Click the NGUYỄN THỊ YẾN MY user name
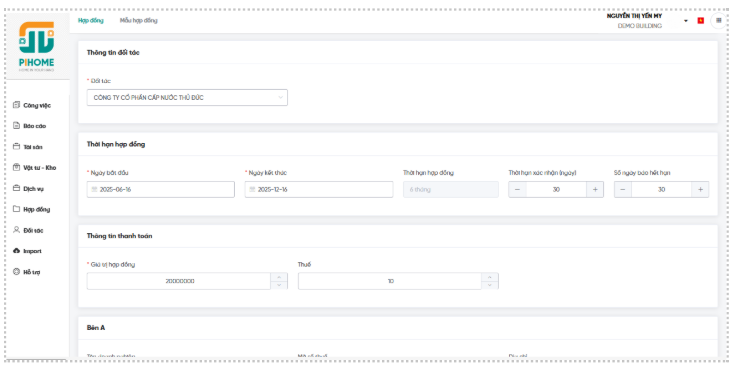The height and width of the screenshot is (368, 735). [634, 16]
